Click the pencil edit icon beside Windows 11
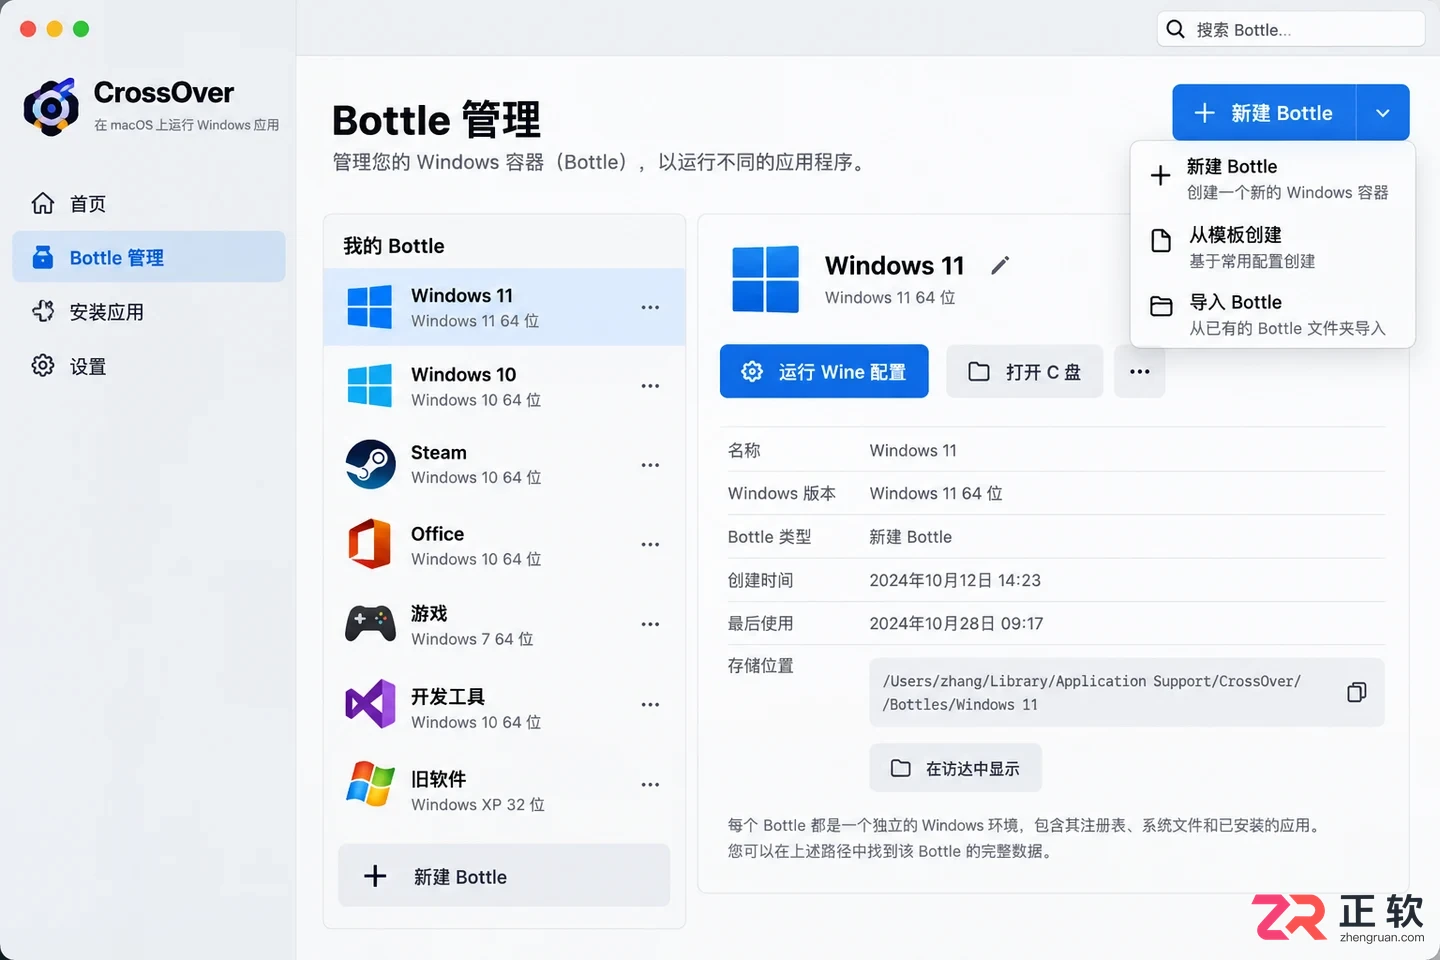 [1000, 265]
